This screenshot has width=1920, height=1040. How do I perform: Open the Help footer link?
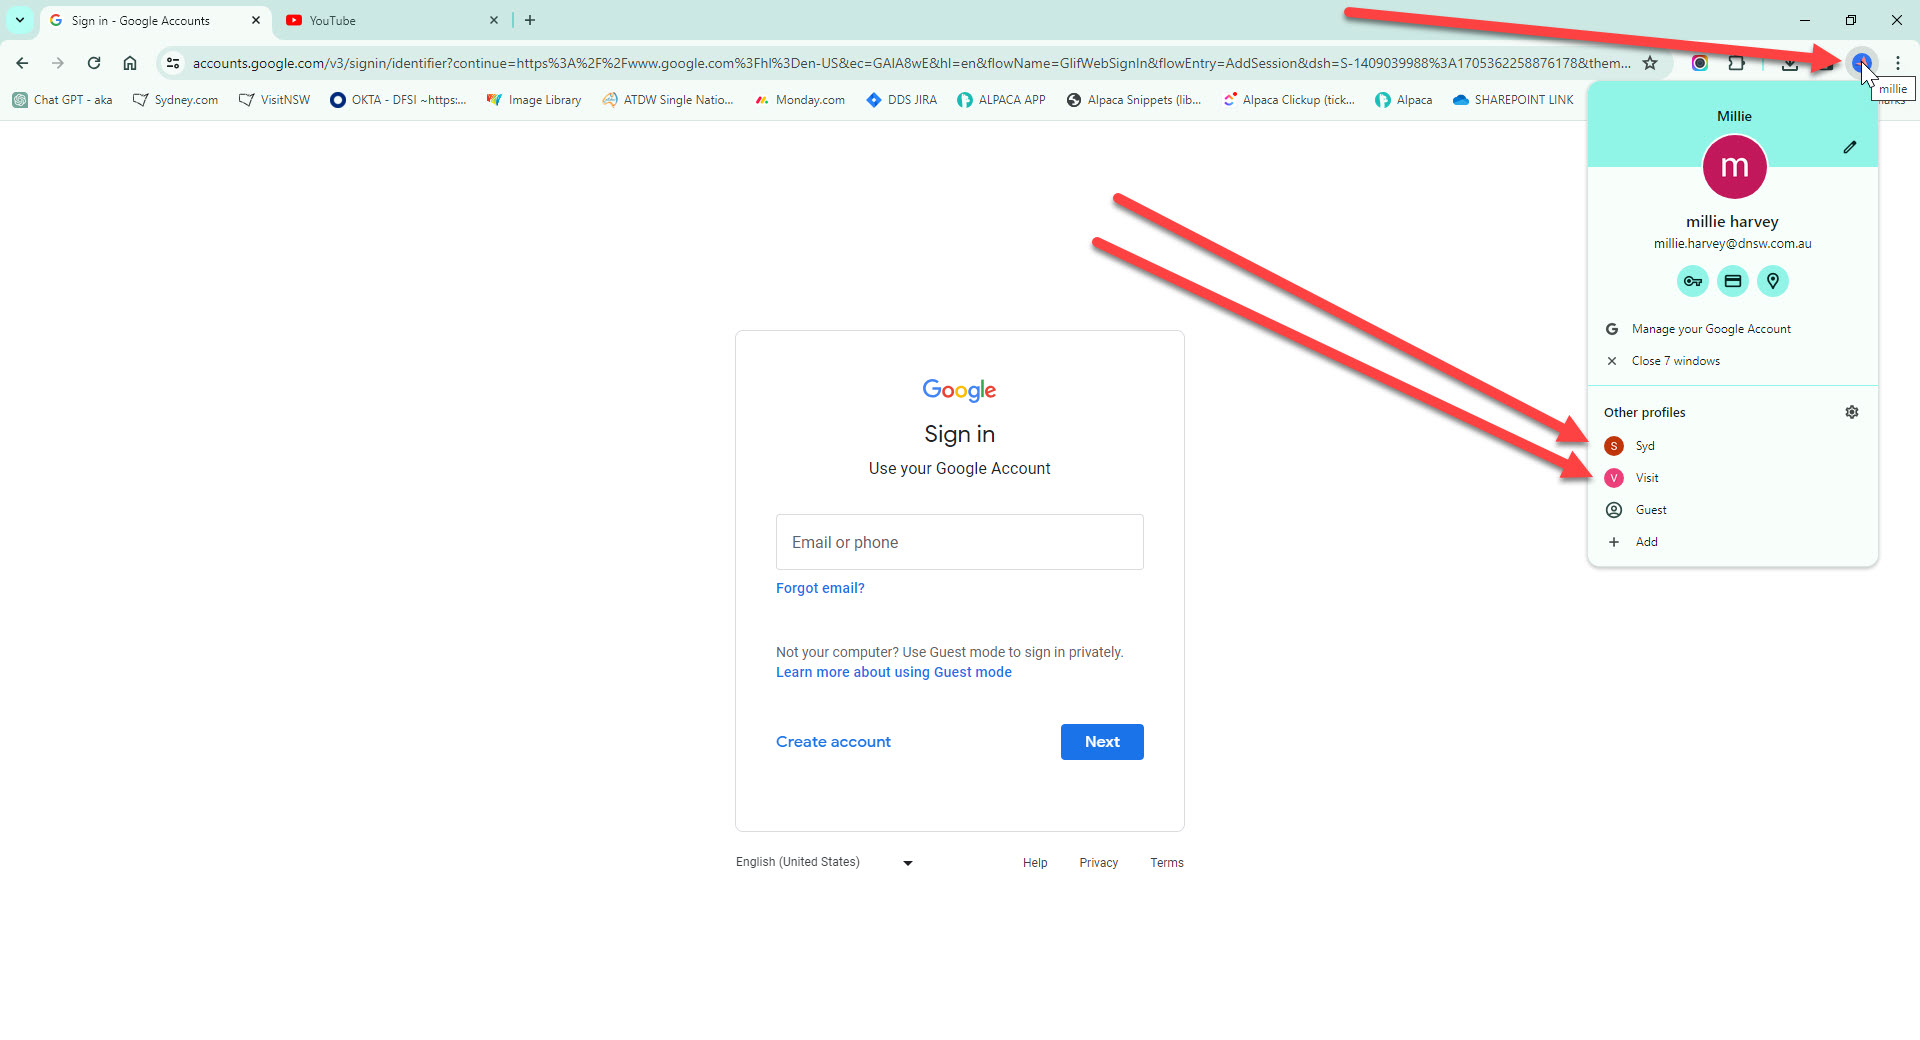click(1035, 863)
